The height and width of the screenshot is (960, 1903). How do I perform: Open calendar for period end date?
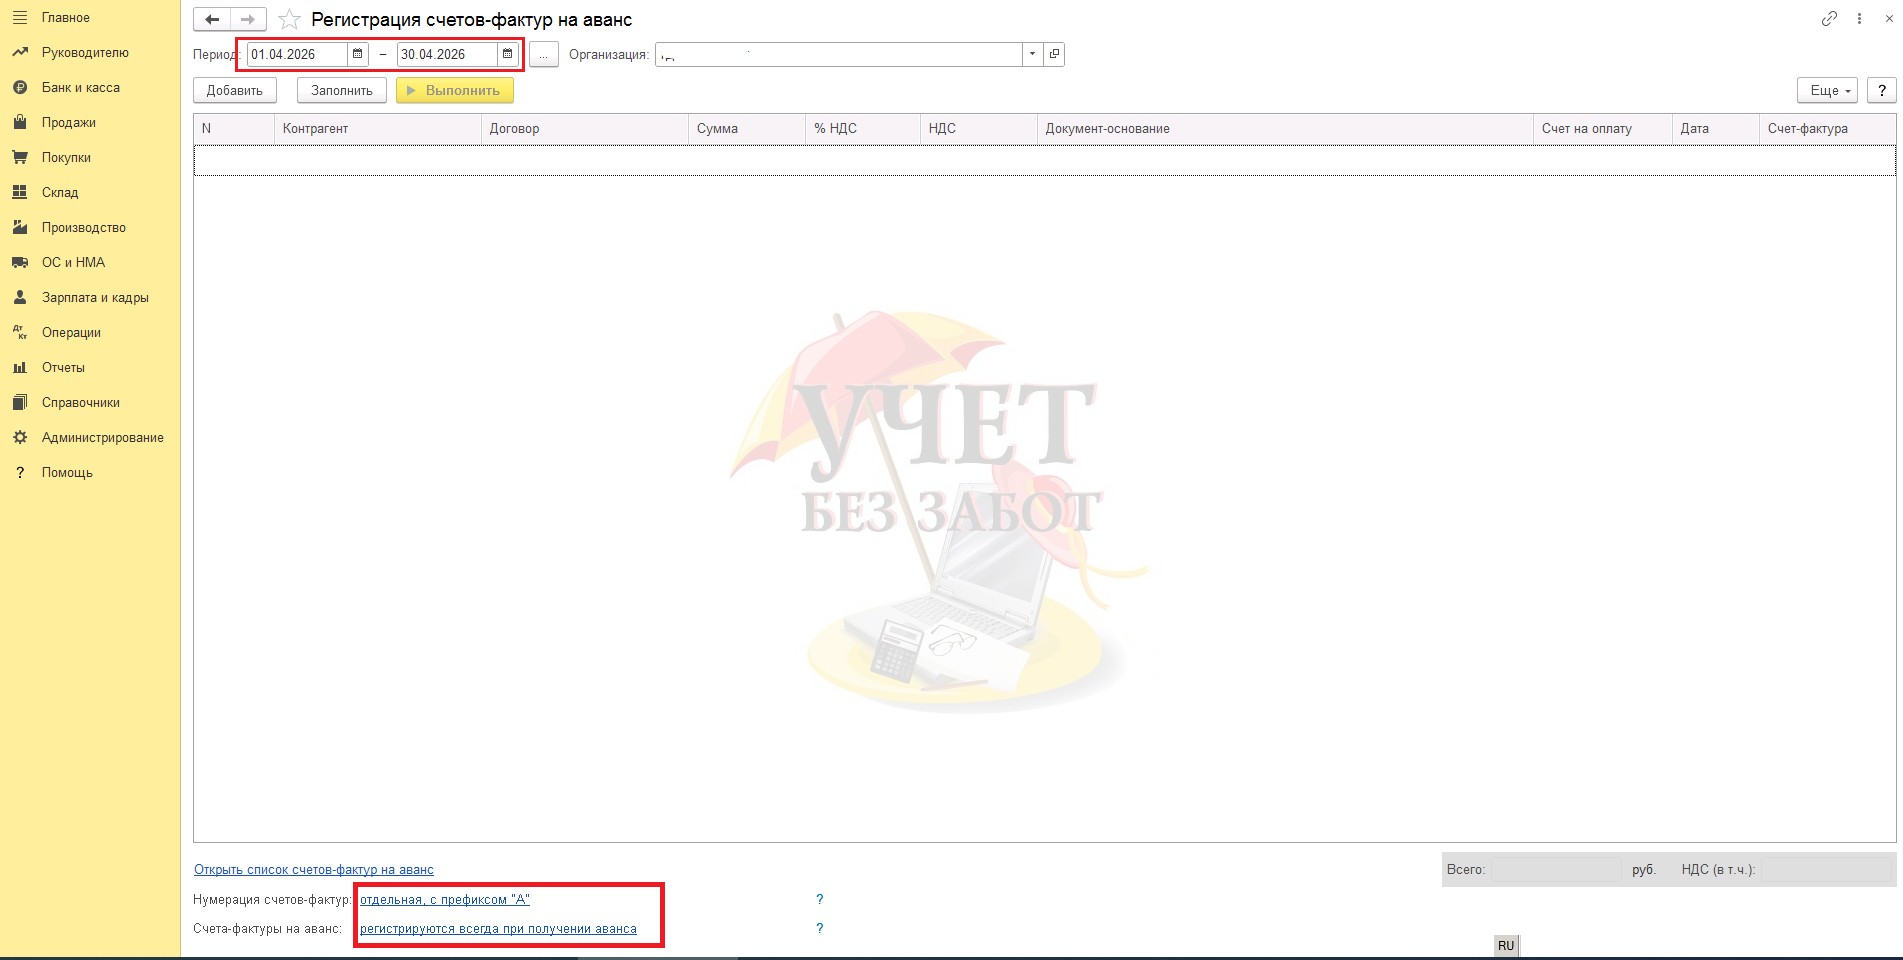508,54
